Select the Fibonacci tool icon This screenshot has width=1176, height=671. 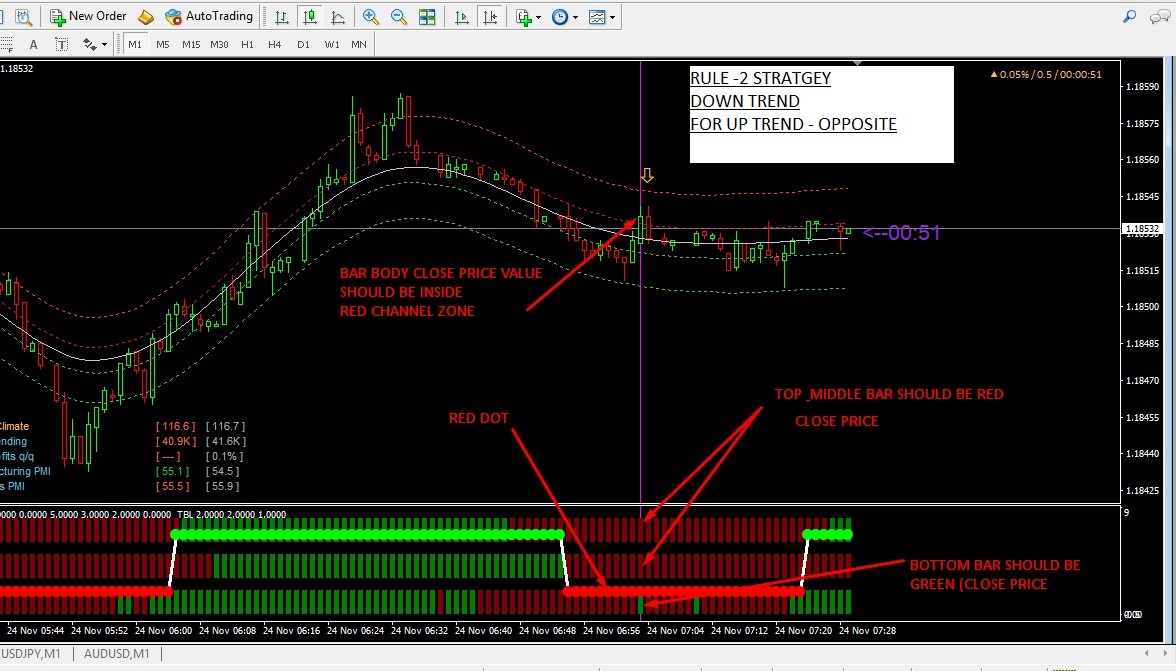(x=6, y=44)
